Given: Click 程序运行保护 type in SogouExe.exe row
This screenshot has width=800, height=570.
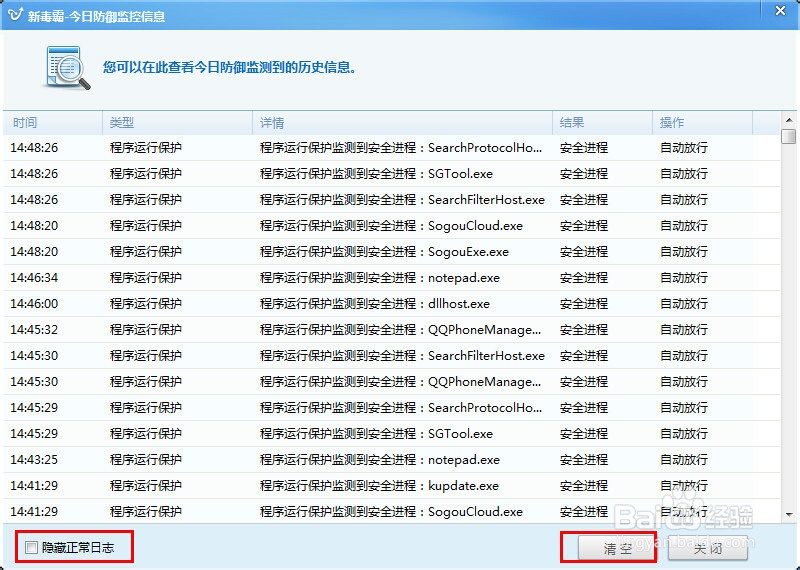Looking at the screenshot, I should click(145, 252).
